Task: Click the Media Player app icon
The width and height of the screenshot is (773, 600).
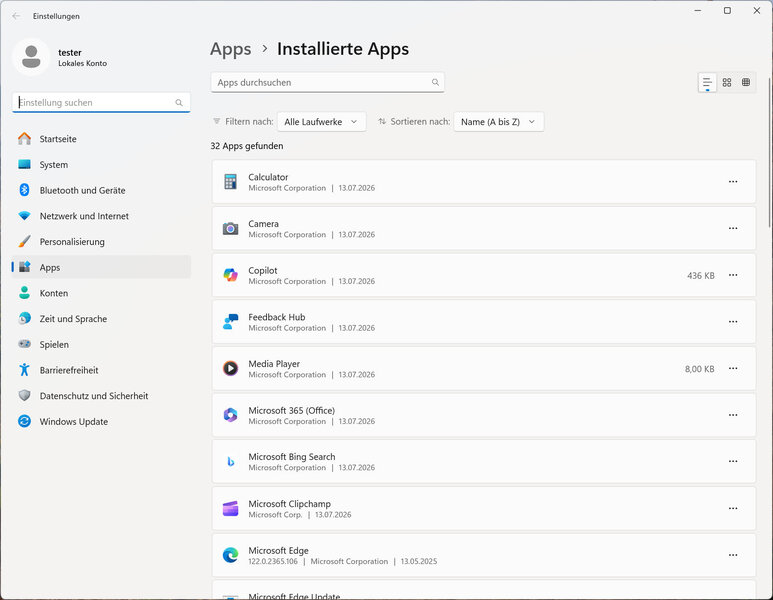Action: pos(230,368)
